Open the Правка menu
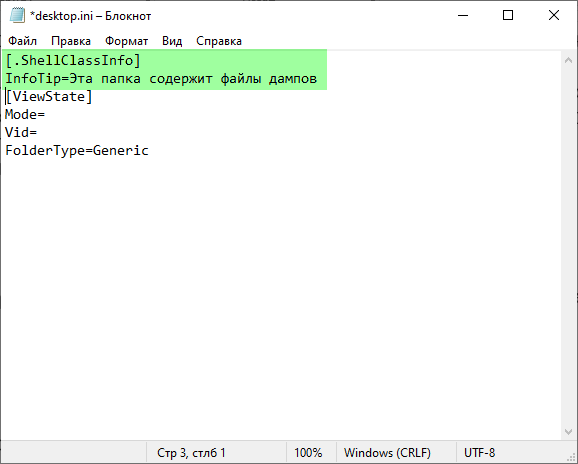This screenshot has height=464, width=578. click(x=71, y=41)
